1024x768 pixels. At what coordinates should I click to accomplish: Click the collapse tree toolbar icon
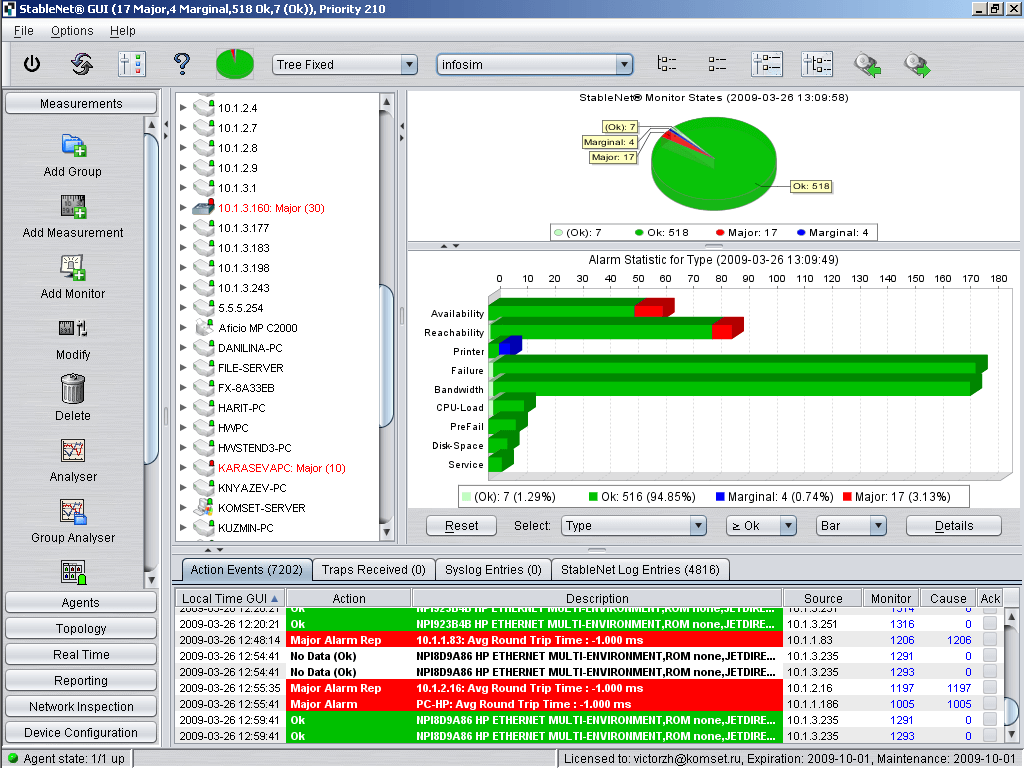pos(717,64)
